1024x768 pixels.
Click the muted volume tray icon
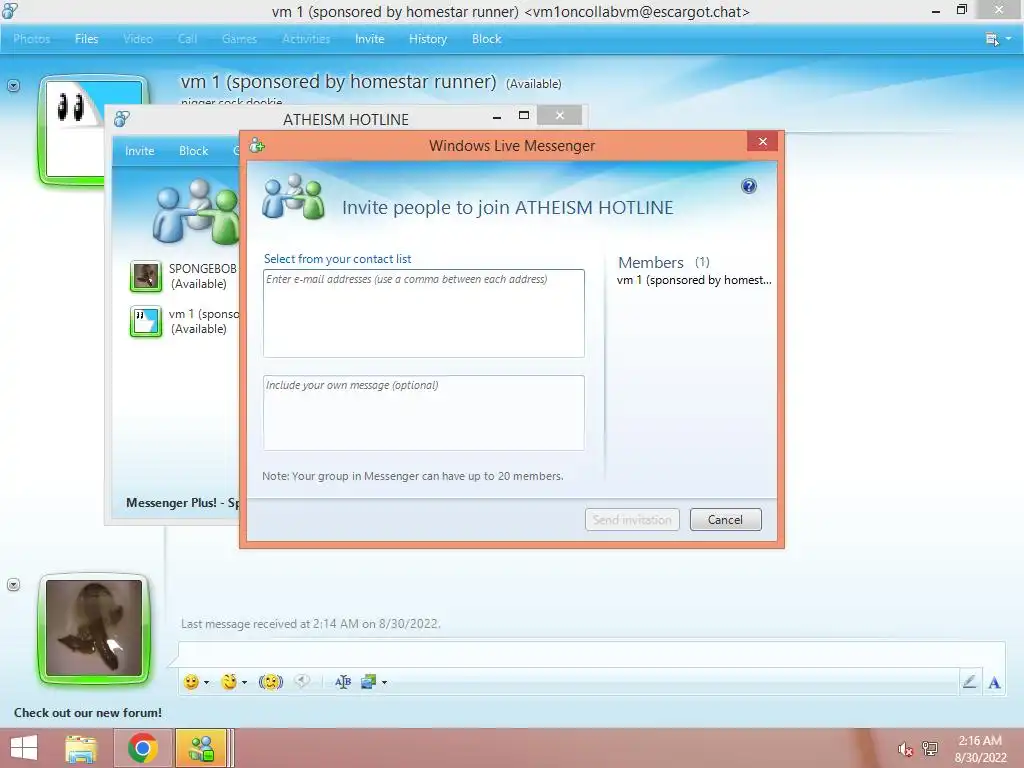[x=905, y=749]
